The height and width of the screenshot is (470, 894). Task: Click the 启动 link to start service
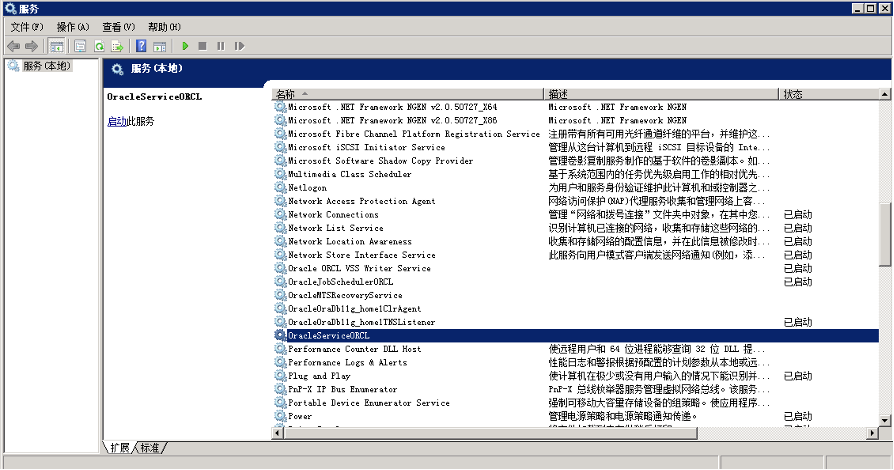click(117, 121)
